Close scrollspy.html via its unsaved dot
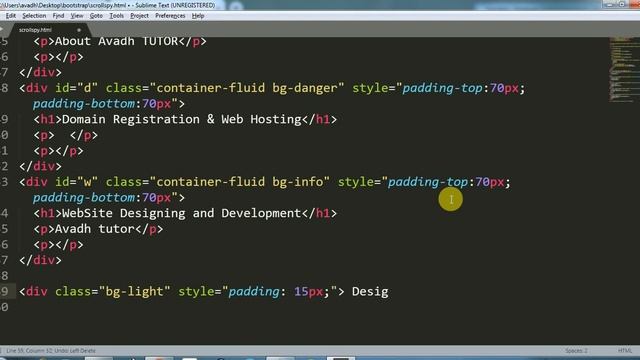 (79, 30)
